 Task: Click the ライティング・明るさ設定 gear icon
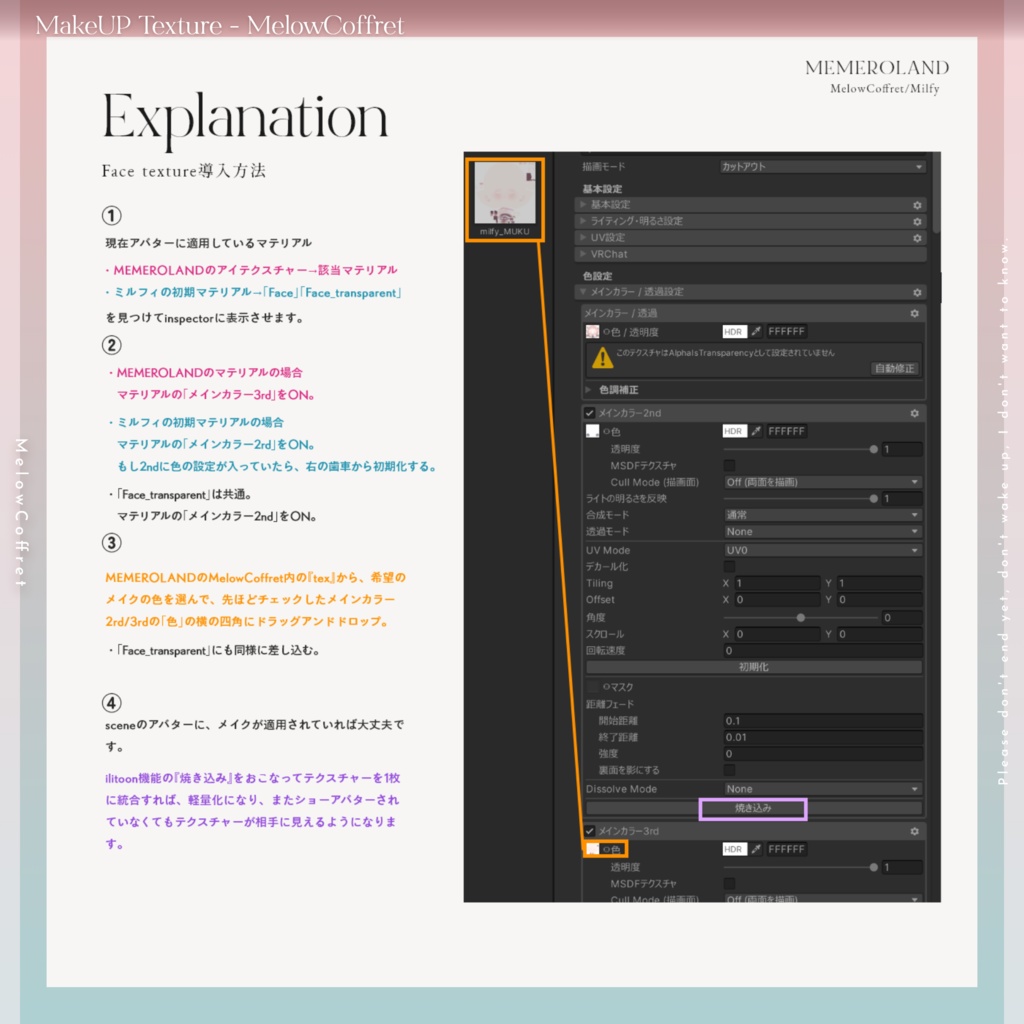[x=917, y=220]
